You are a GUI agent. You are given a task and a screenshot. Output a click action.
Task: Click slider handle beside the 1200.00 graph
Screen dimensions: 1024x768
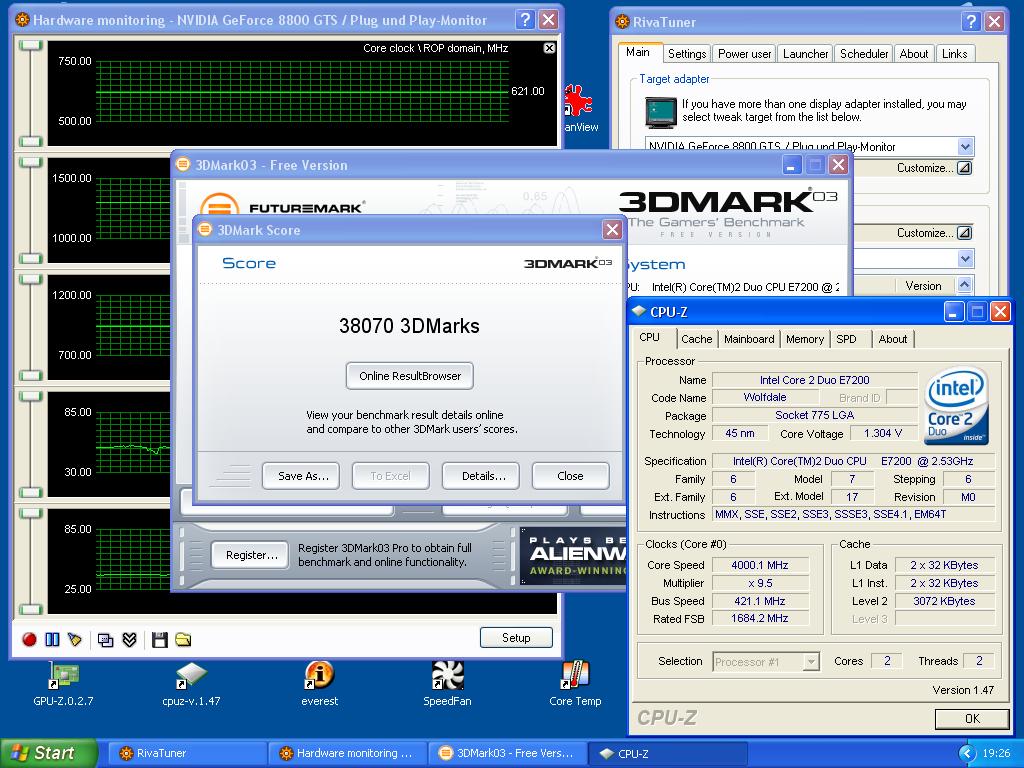30,279
